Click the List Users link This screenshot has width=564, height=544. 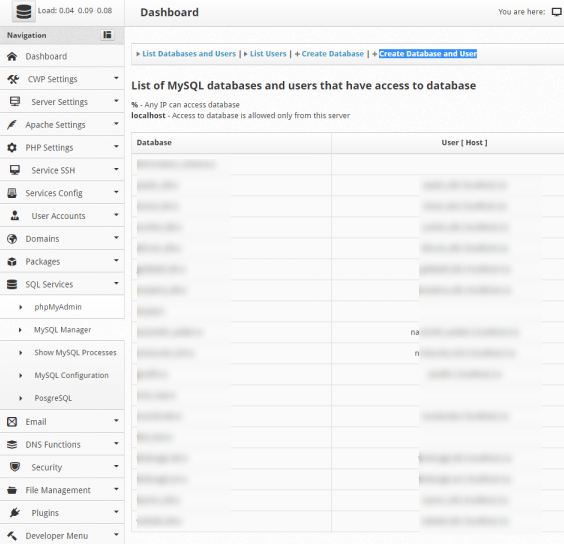point(268,54)
